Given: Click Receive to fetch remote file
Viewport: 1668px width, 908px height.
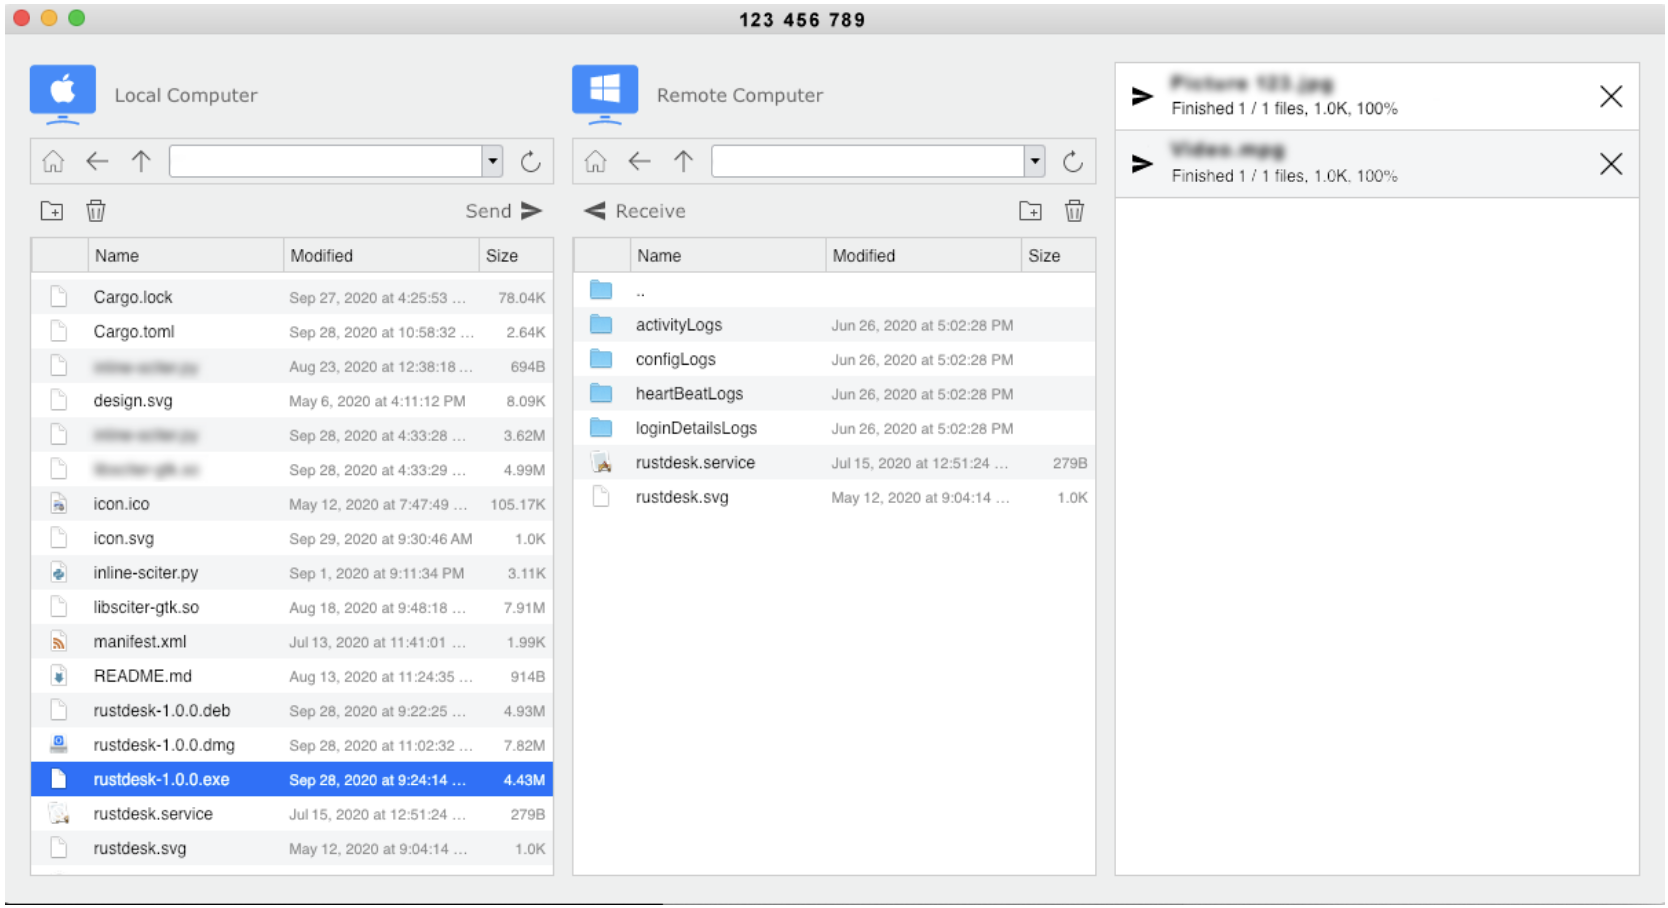Looking at the screenshot, I should [635, 211].
